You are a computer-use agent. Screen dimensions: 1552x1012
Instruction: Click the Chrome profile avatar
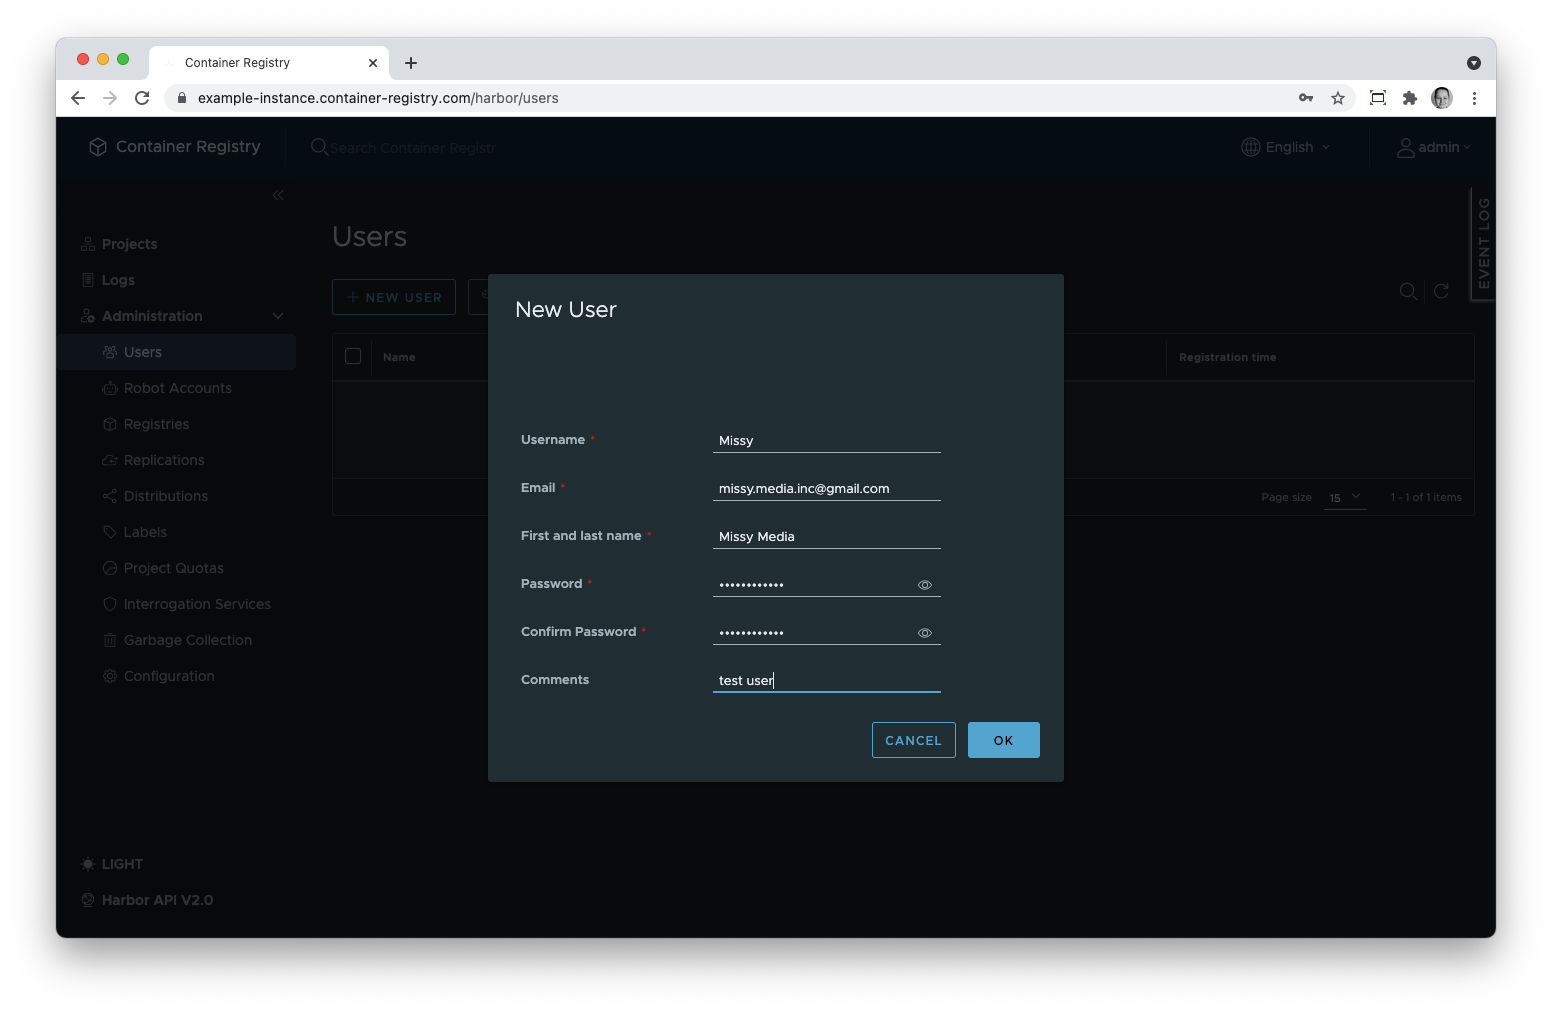click(1442, 98)
